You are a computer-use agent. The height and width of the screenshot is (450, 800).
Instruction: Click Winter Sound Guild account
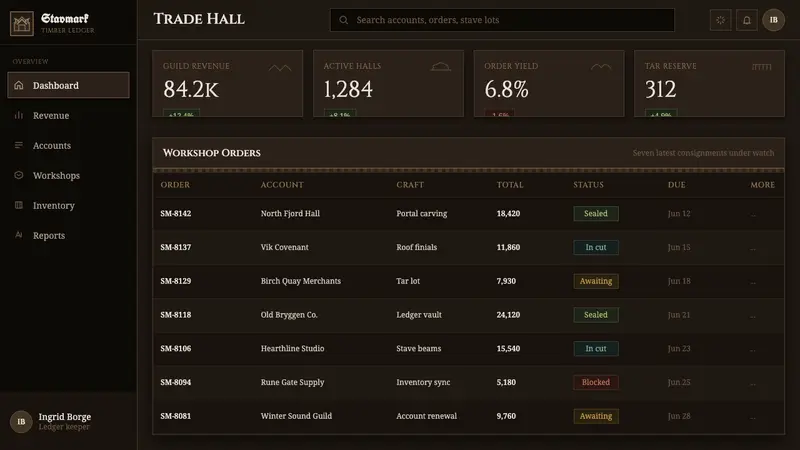[x=296, y=416]
